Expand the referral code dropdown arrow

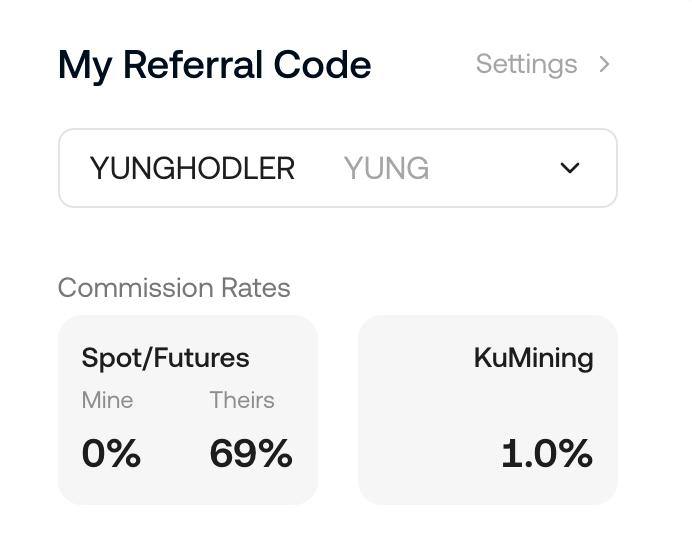(569, 168)
